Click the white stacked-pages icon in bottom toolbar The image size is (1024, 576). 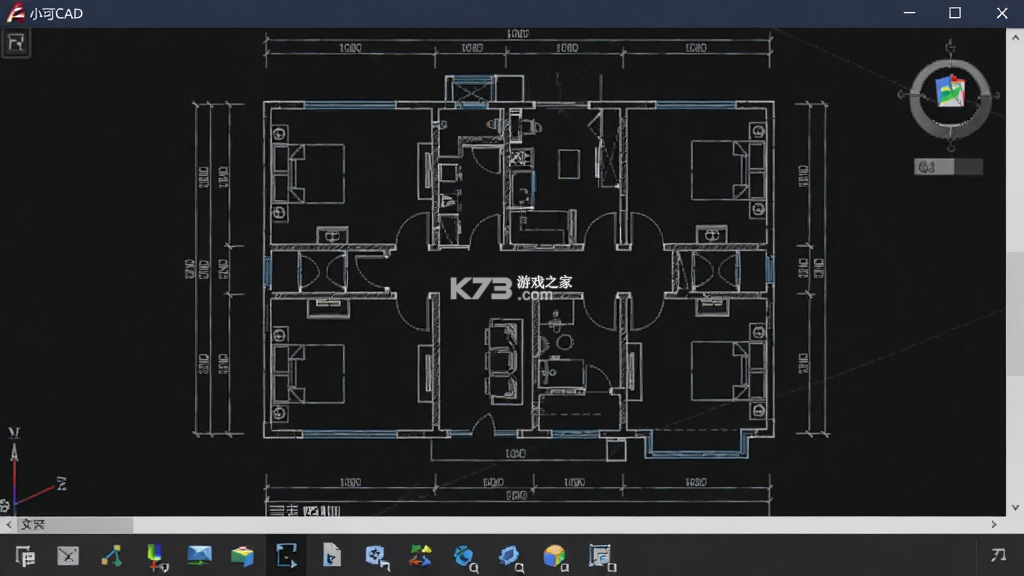pos(25,556)
